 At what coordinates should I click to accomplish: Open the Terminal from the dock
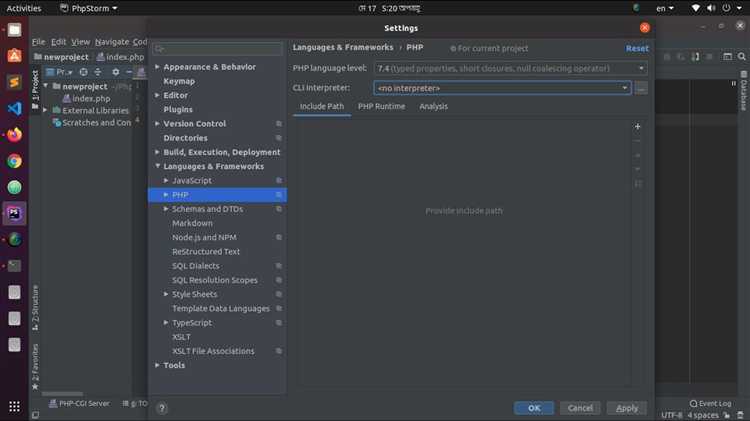(14, 266)
